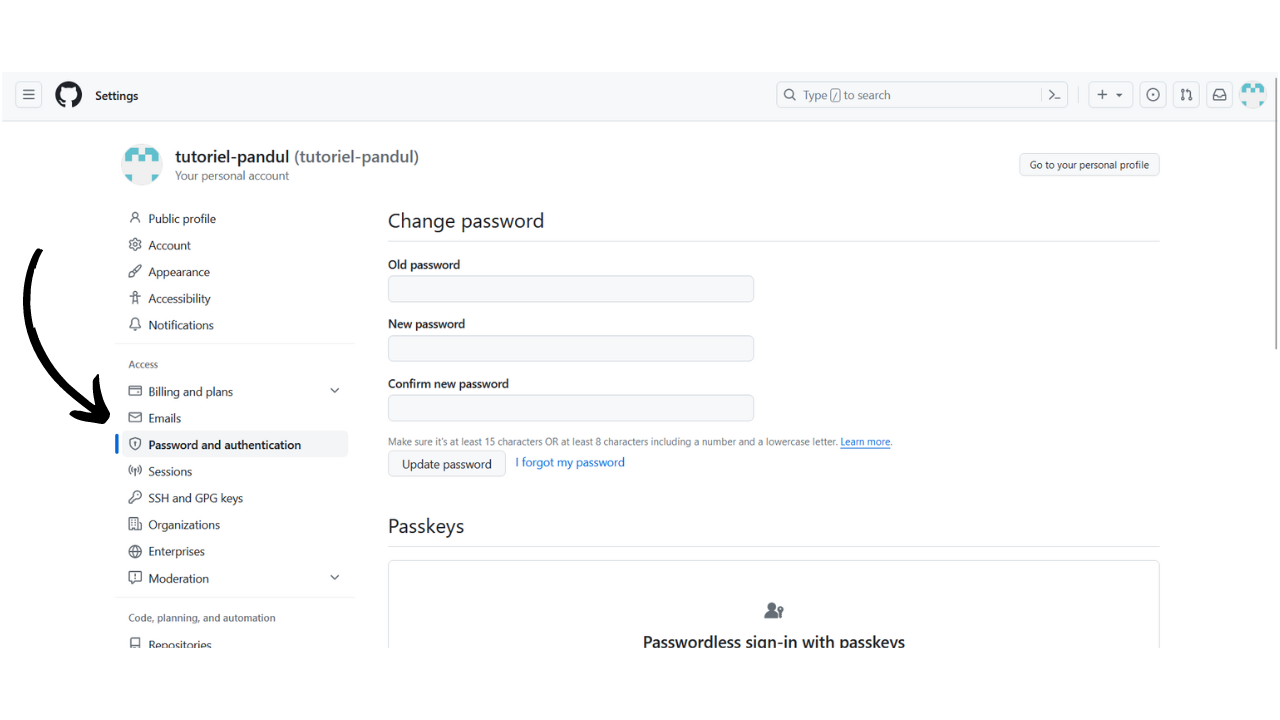The height and width of the screenshot is (720, 1280).
Task: Click inside the Old password field
Action: pos(570,288)
